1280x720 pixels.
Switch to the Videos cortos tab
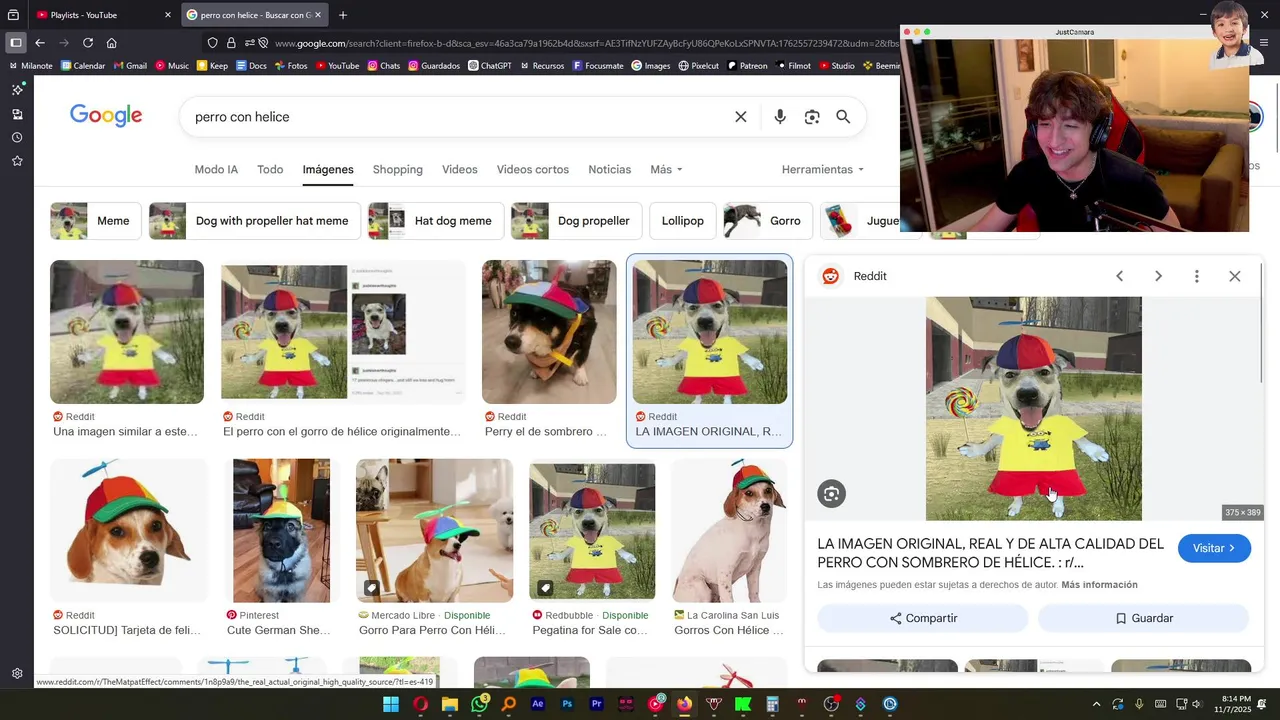533,169
